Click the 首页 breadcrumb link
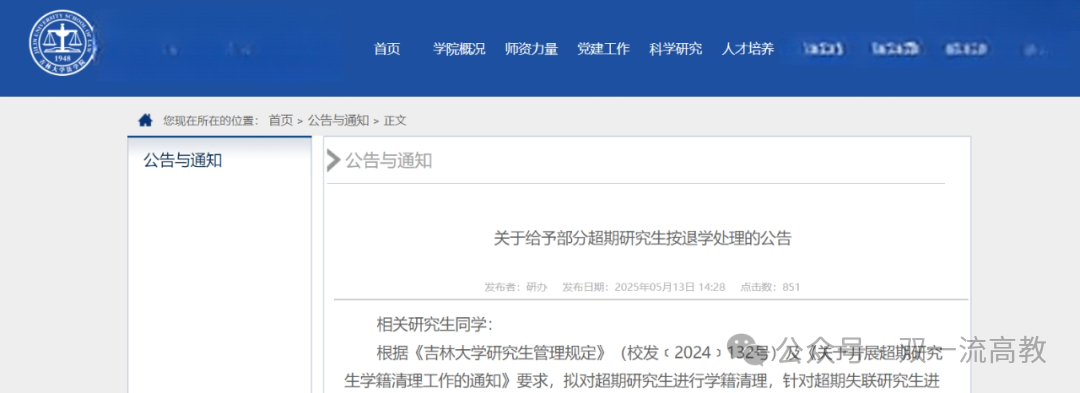This screenshot has width=1080, height=393. click(280, 120)
